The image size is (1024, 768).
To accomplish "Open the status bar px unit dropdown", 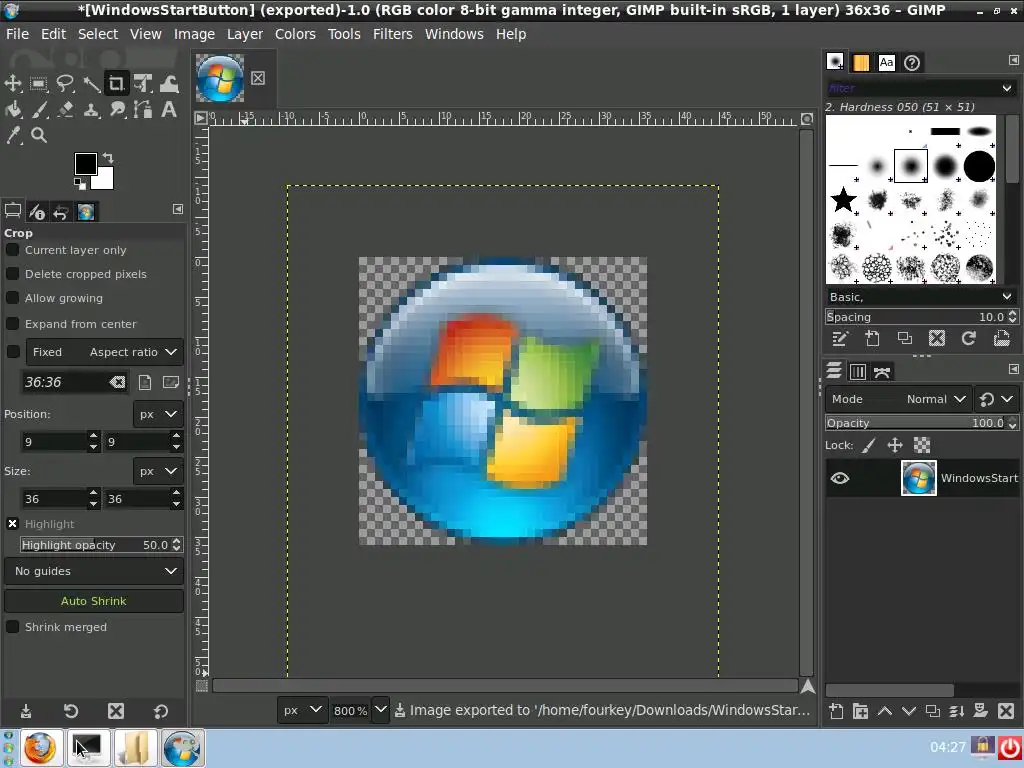I will pyautogui.click(x=302, y=710).
